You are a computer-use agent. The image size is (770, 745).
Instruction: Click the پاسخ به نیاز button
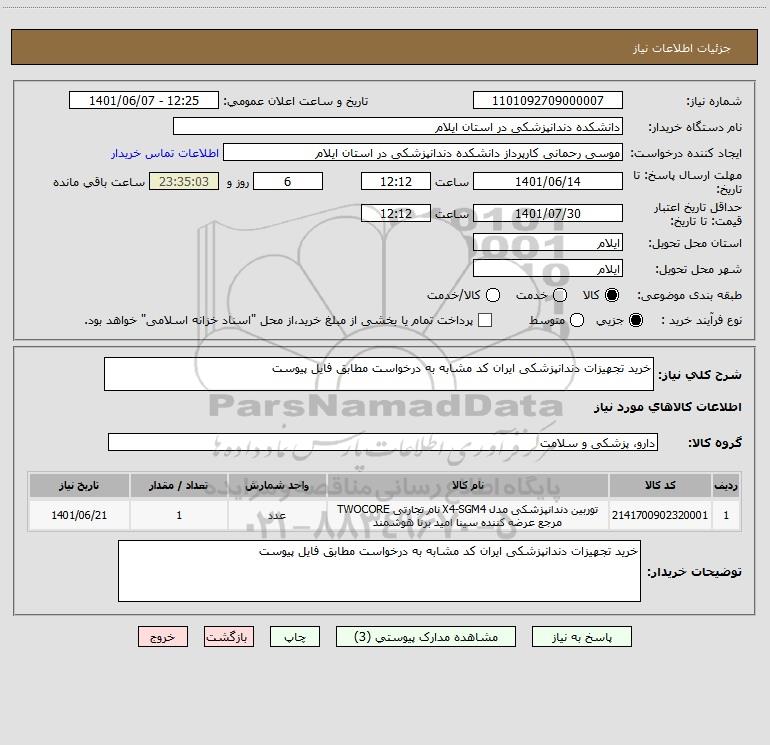pos(581,636)
